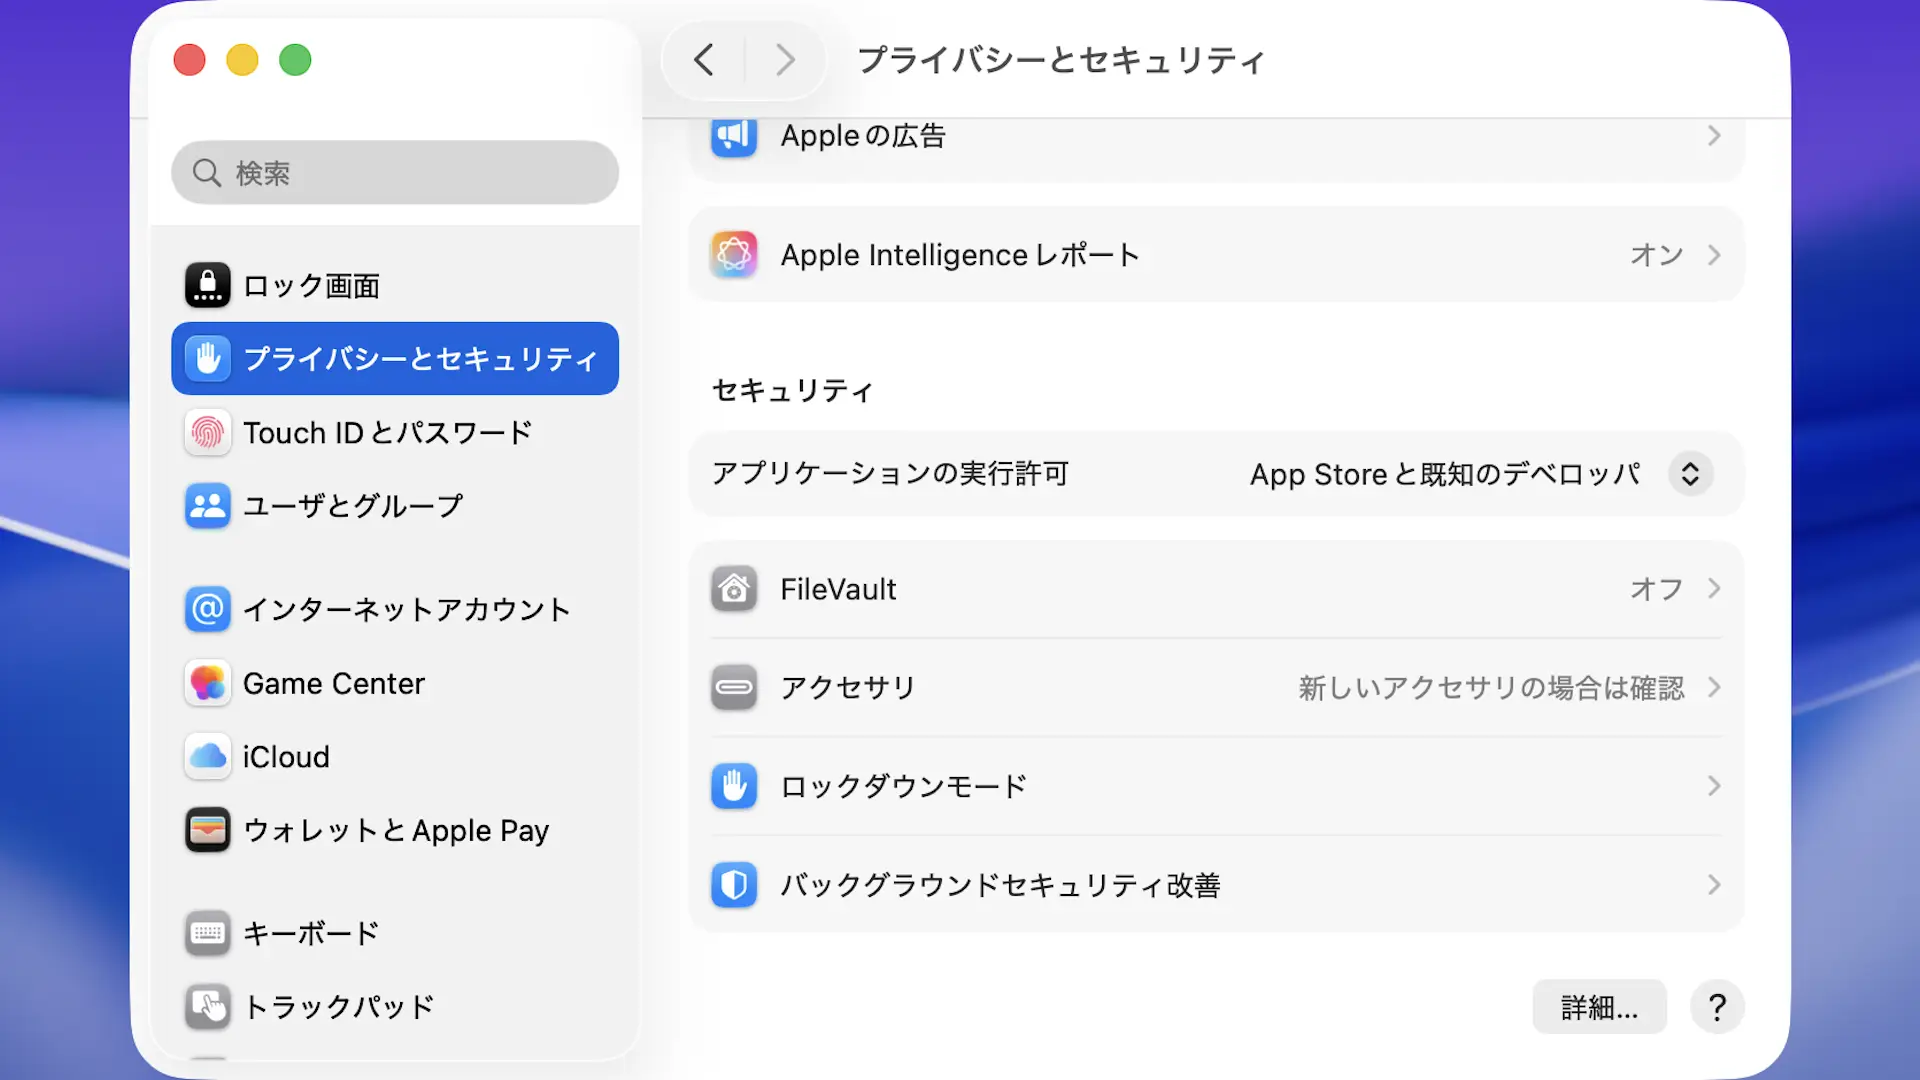Viewport: 1920px width, 1080px height.
Task: Open ユーザとグループ people icon
Action: tap(208, 506)
